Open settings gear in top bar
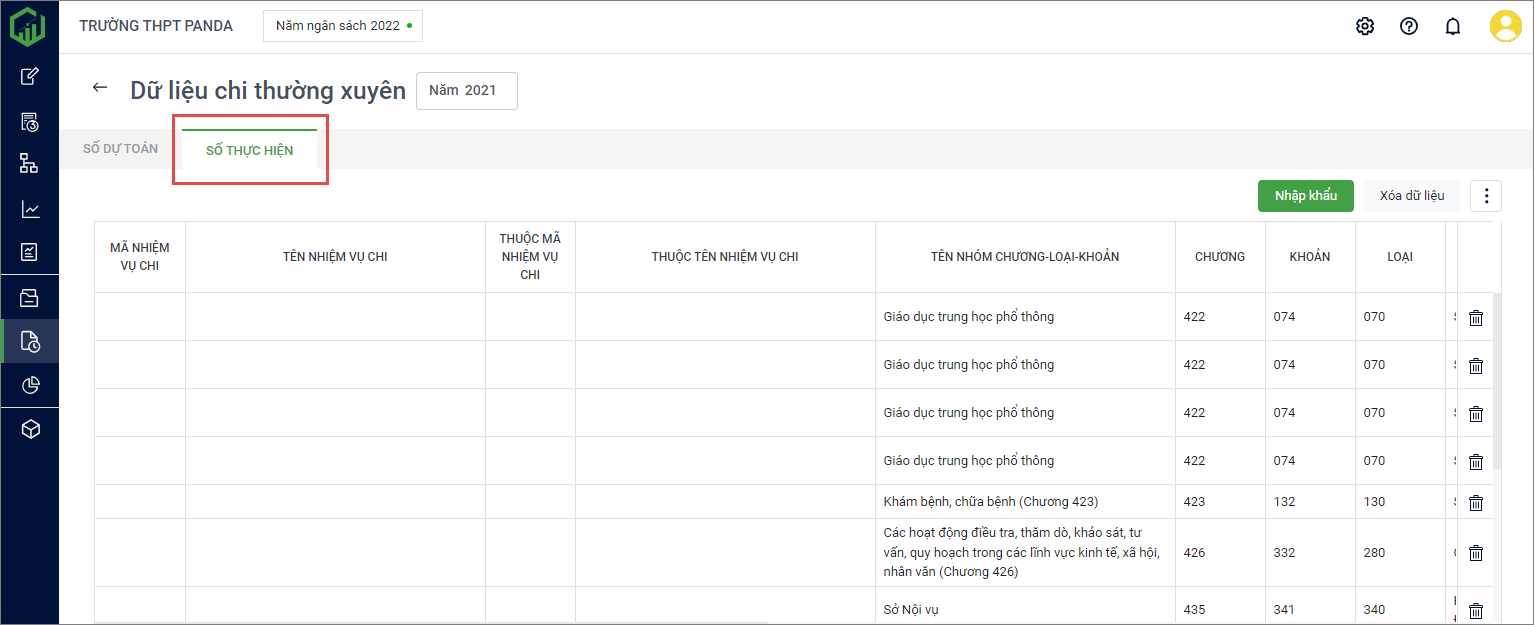The width and height of the screenshot is (1534, 625). click(x=1364, y=26)
